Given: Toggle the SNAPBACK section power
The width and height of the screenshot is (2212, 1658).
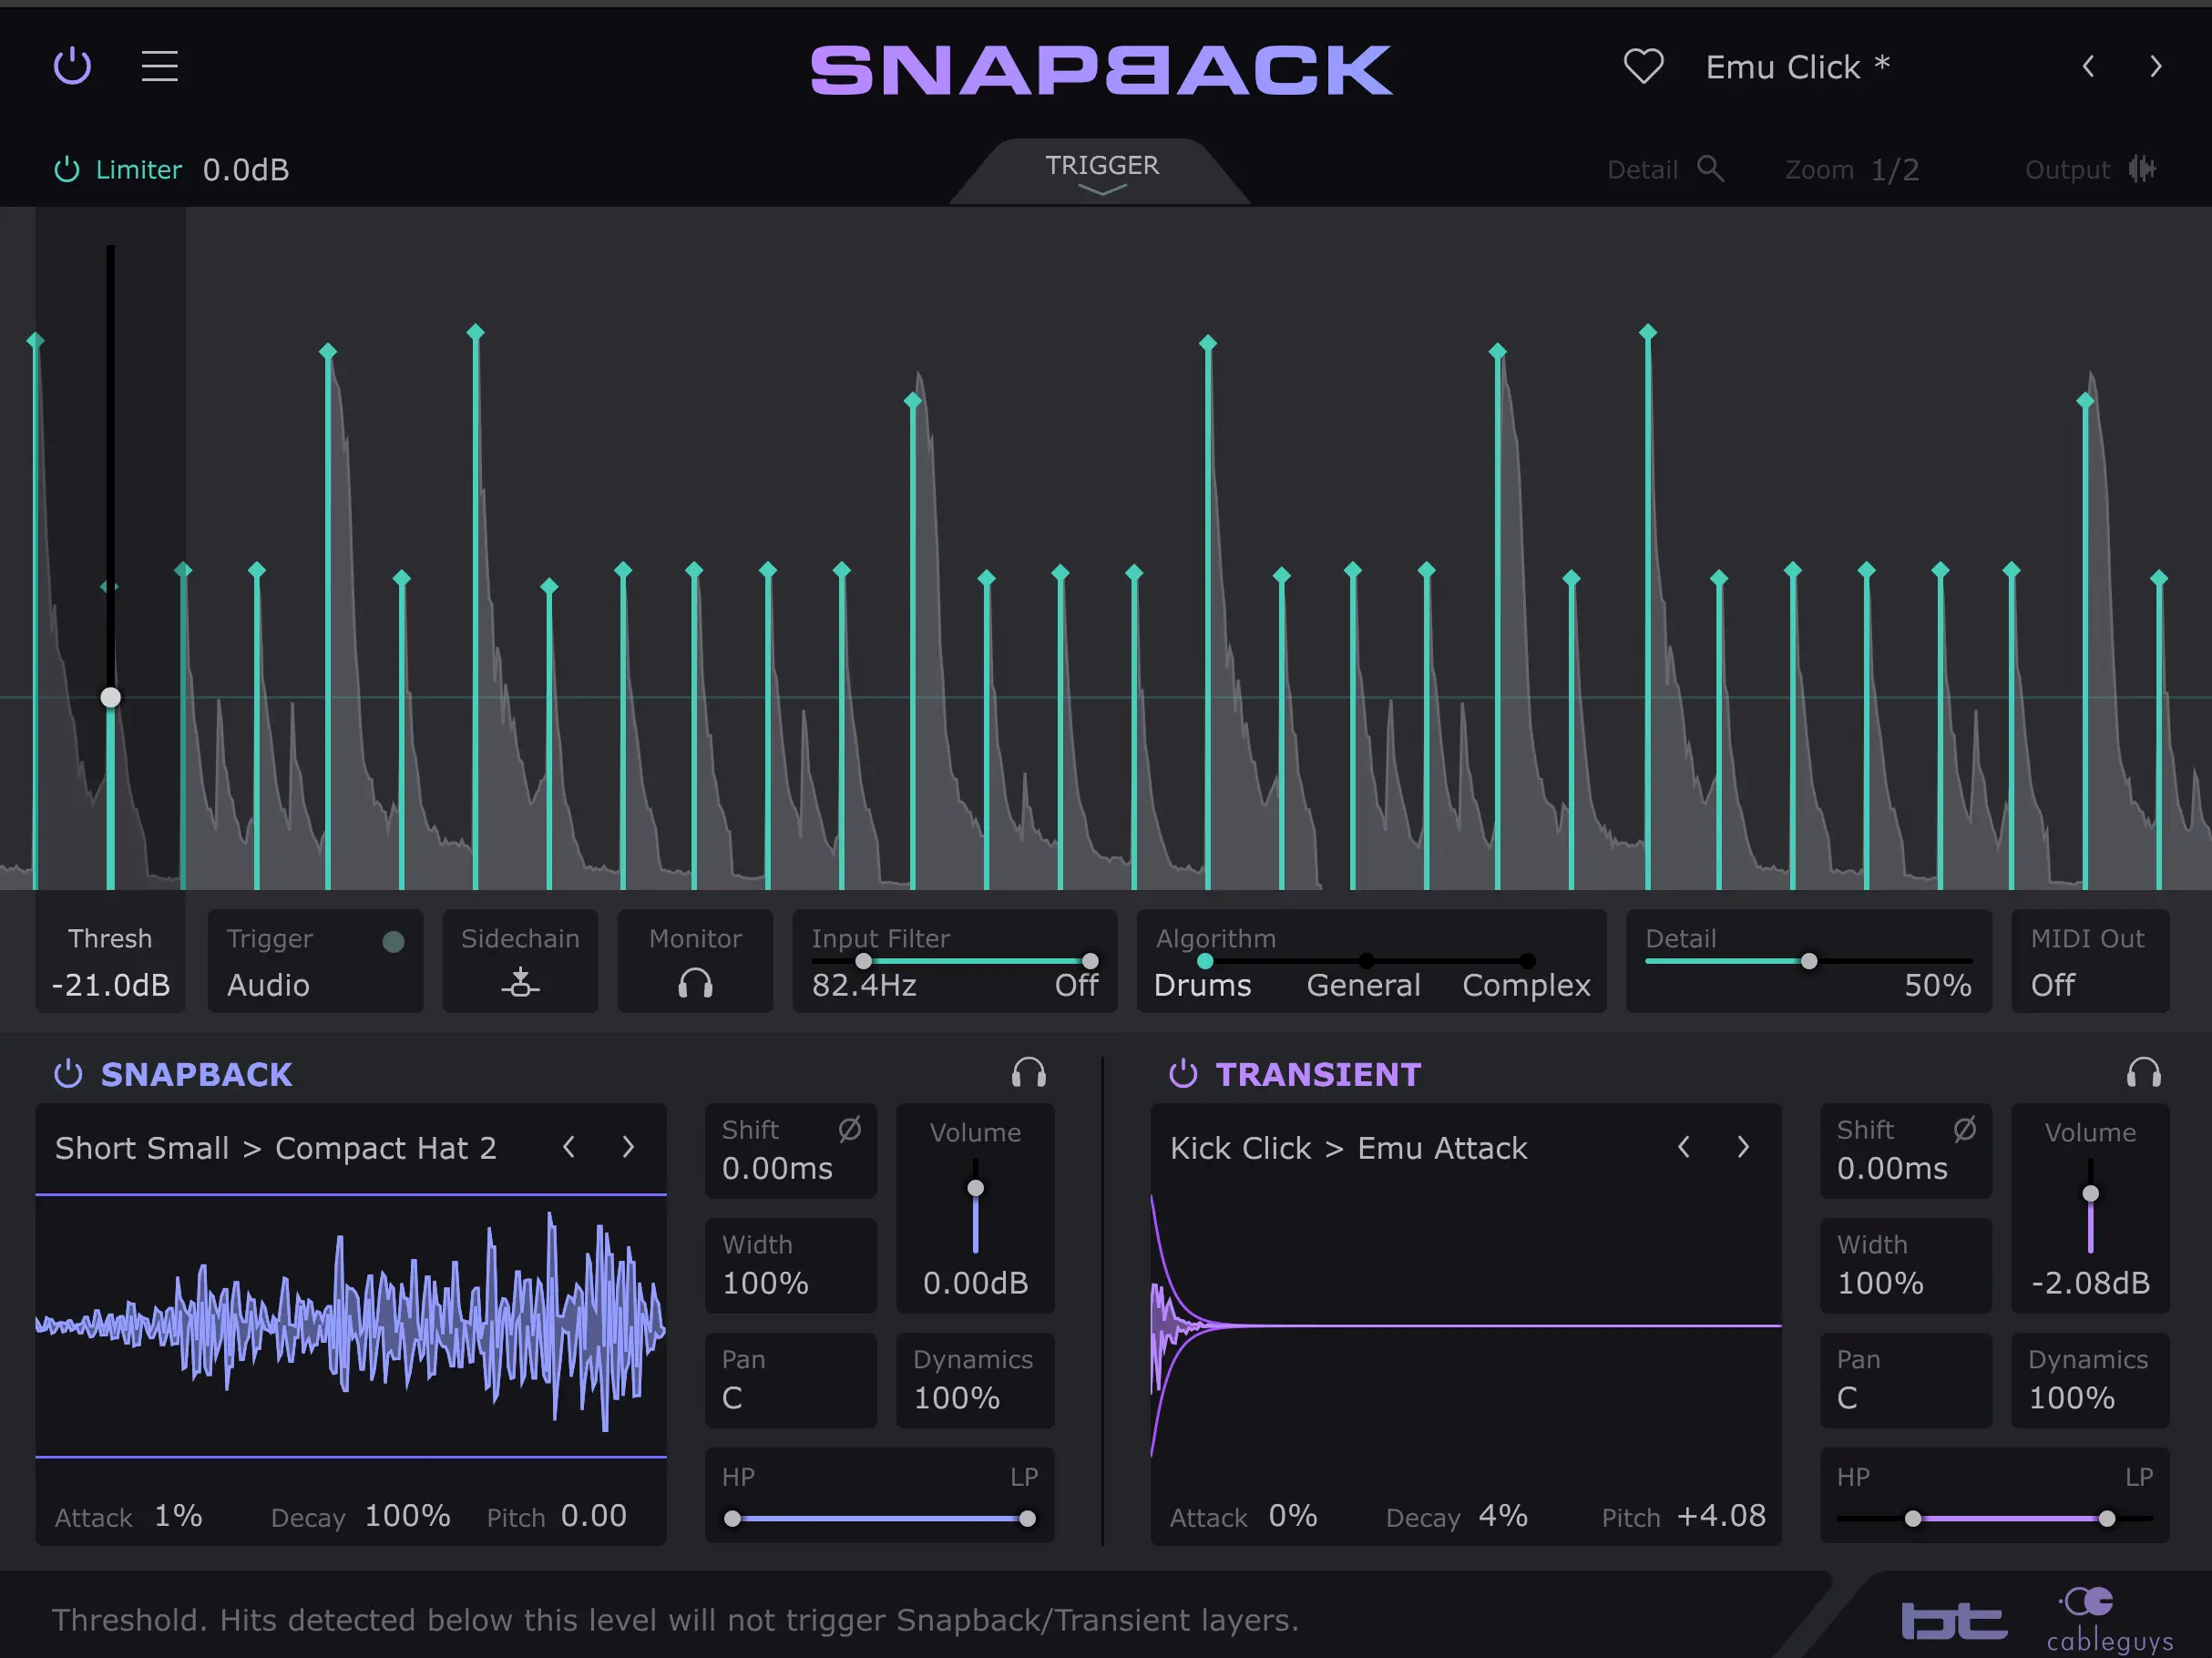Looking at the screenshot, I should (68, 1074).
